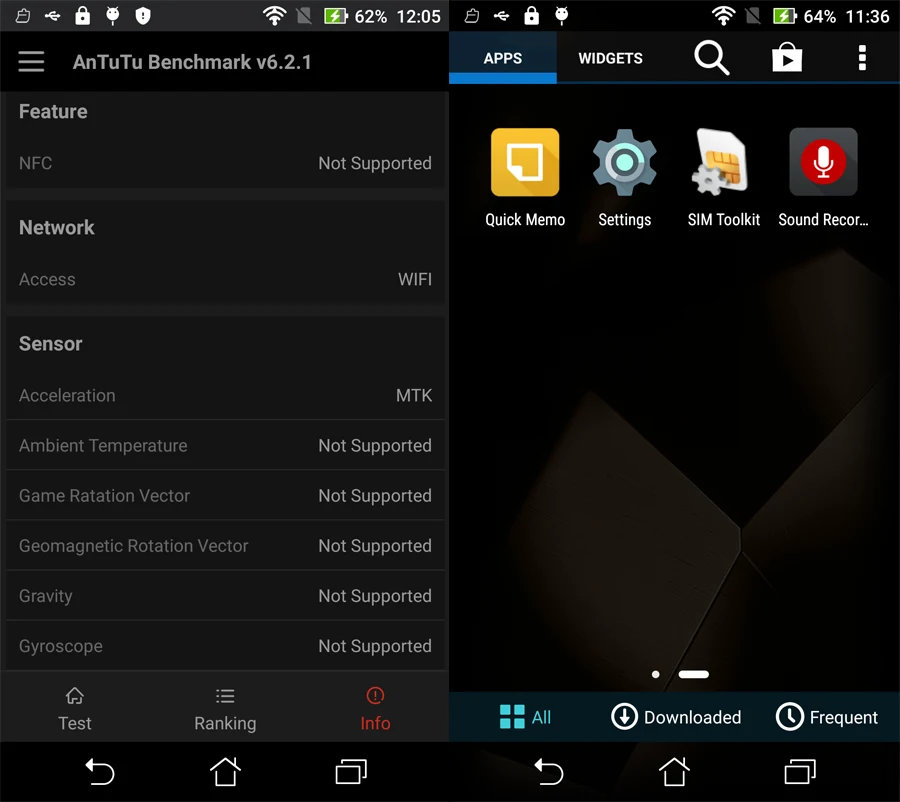Tap the Ambient Temperature row

coord(225,445)
